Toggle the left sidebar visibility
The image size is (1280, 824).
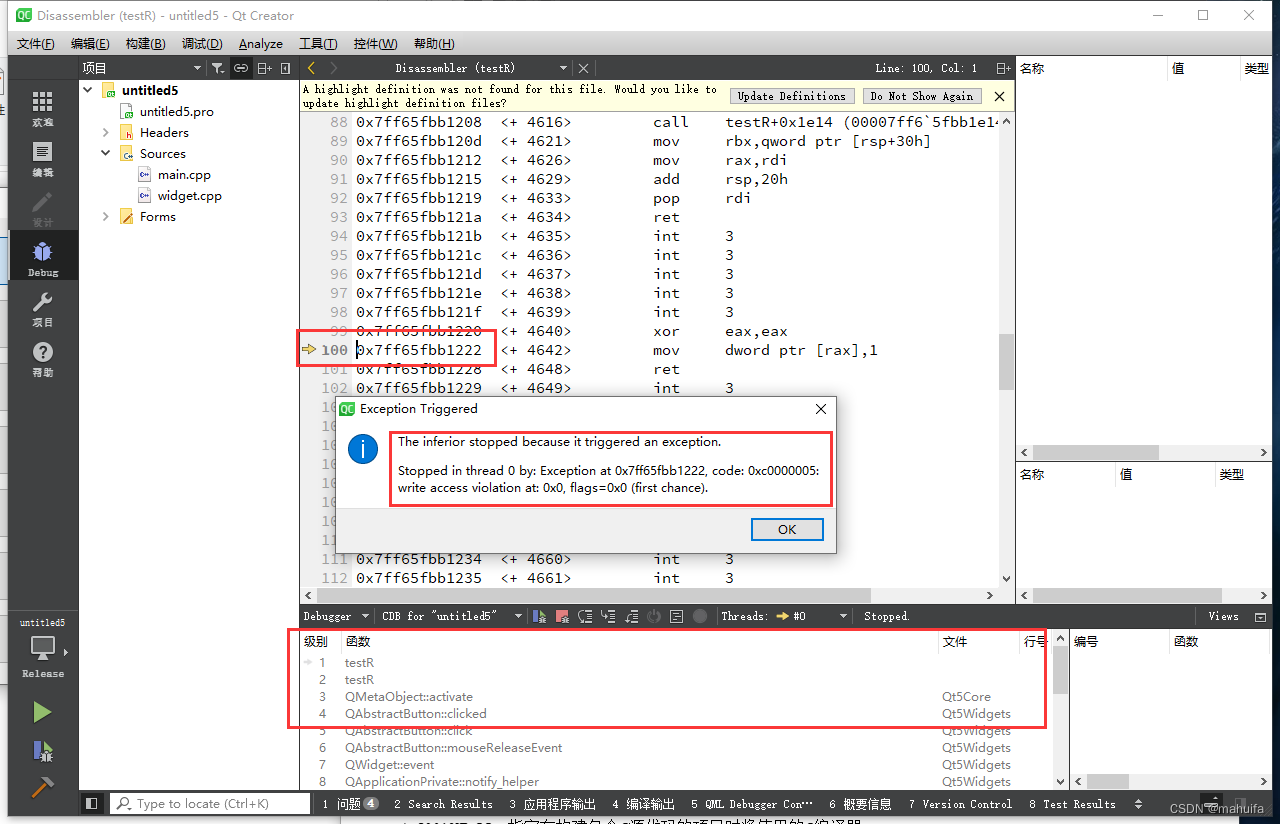pos(91,803)
